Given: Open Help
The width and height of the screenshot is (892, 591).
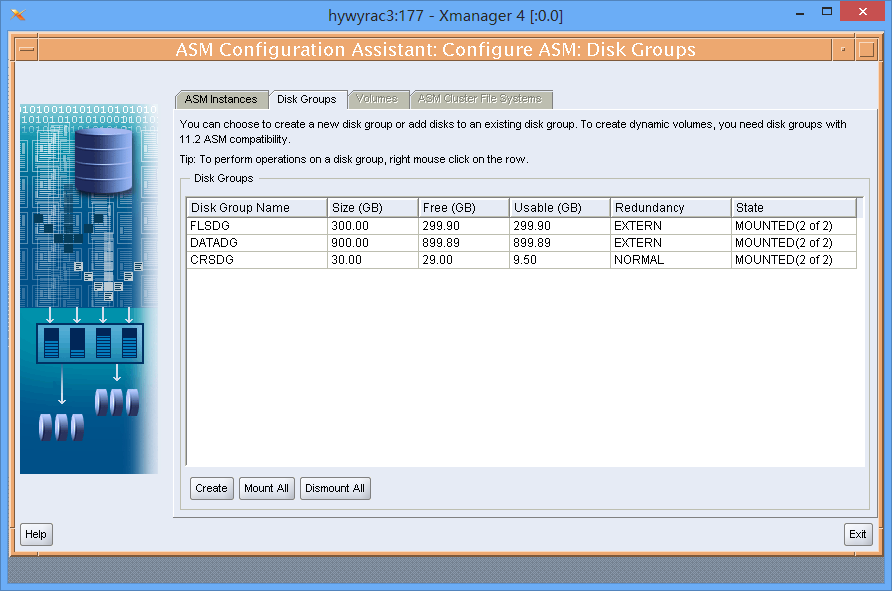Looking at the screenshot, I should [x=36, y=534].
